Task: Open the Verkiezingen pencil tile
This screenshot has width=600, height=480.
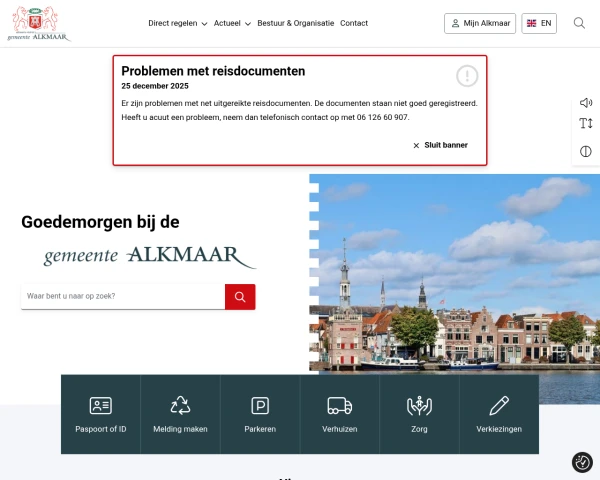Action: pyautogui.click(x=499, y=414)
